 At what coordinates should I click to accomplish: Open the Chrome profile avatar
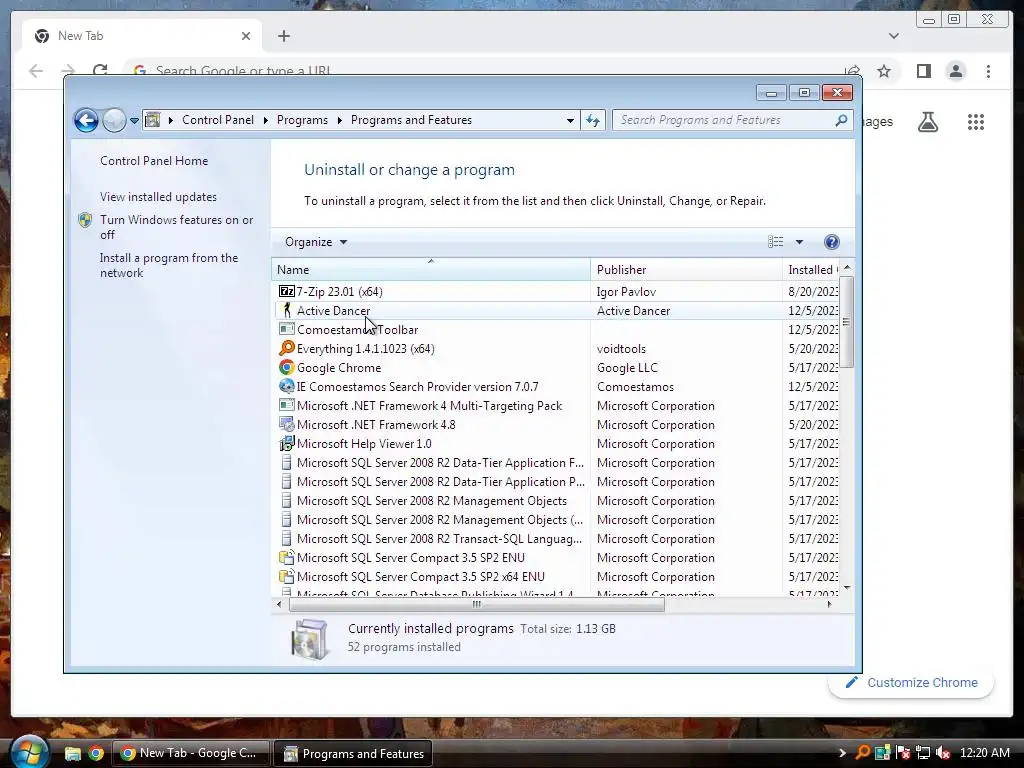click(955, 71)
